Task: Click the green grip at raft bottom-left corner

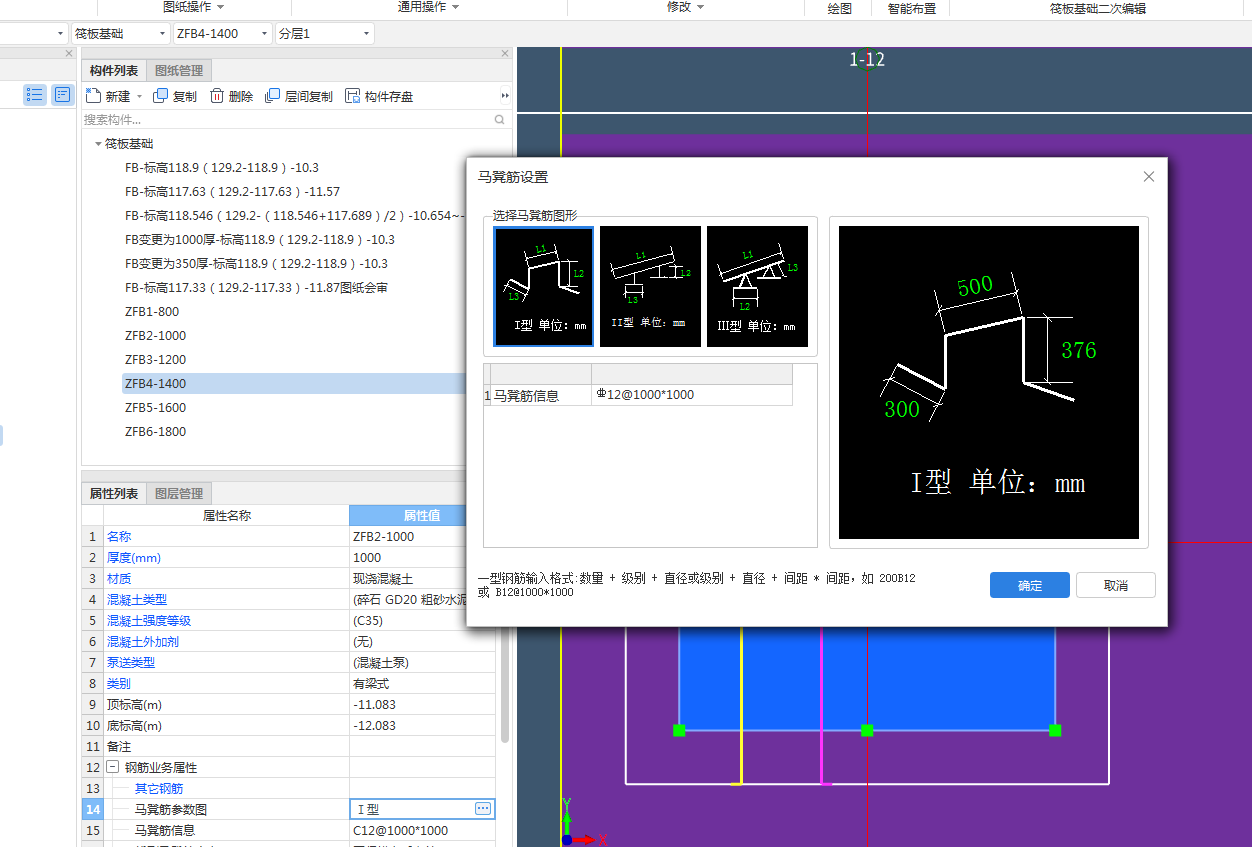Action: 679,730
